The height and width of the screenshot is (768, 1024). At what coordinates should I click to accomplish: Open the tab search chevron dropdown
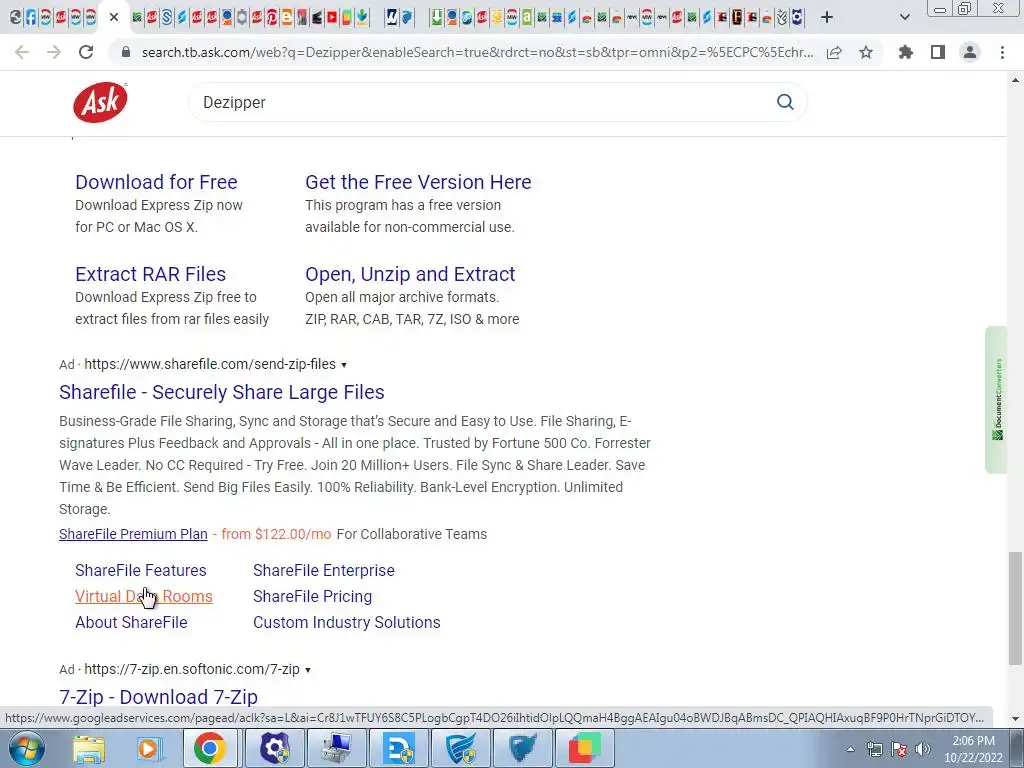pos(904,17)
